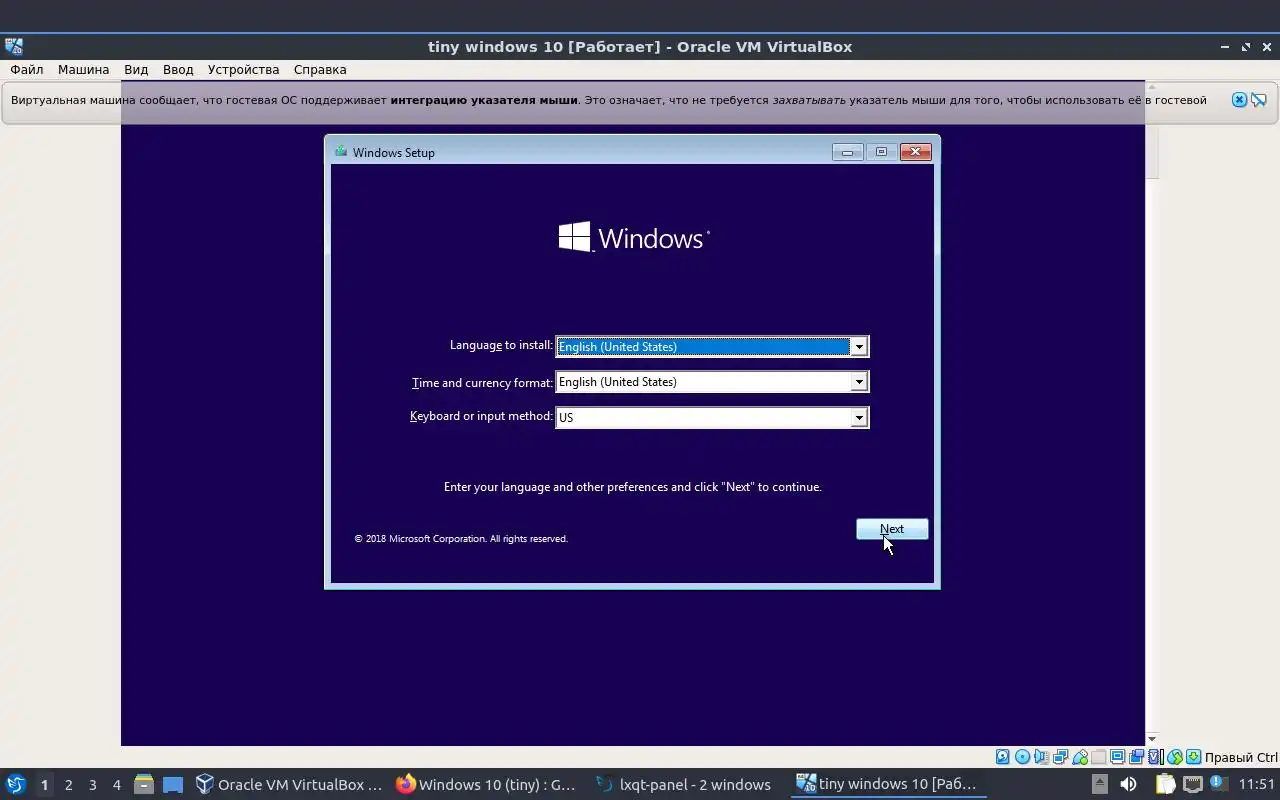
Task: Switch to virtual desktop 4
Action: click(x=116, y=785)
